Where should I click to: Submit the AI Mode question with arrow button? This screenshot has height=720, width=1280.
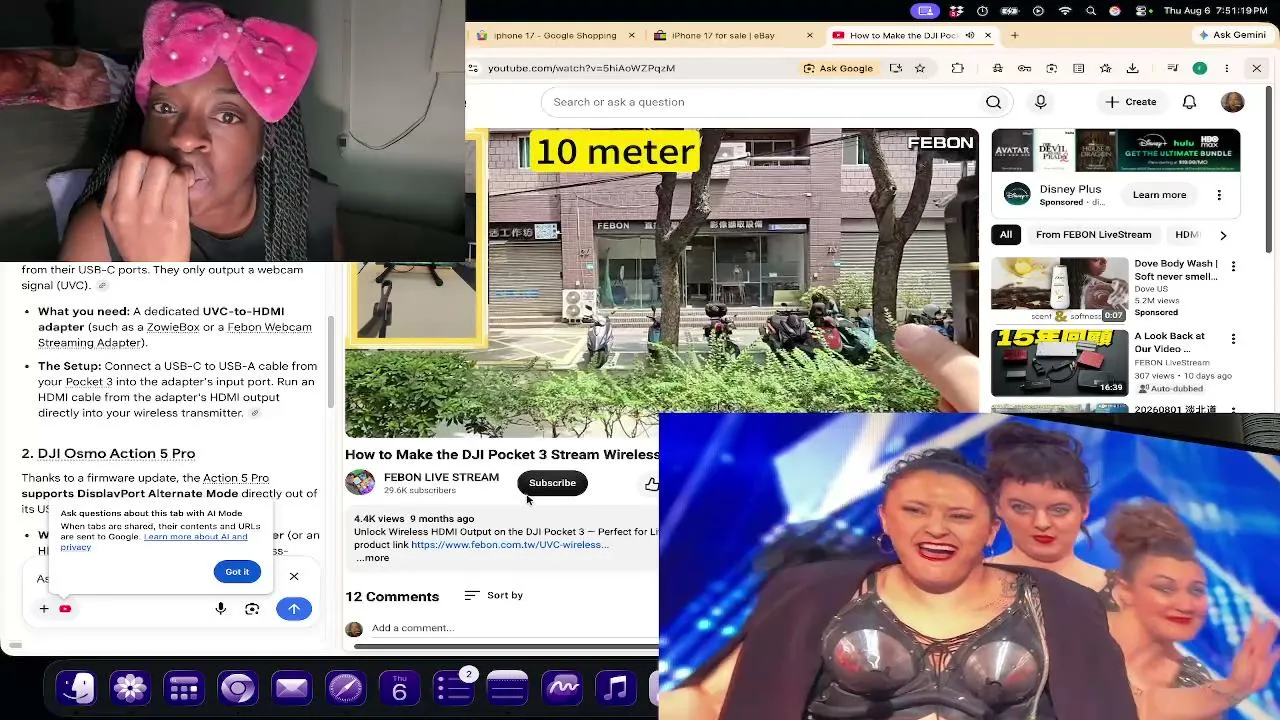pos(294,609)
